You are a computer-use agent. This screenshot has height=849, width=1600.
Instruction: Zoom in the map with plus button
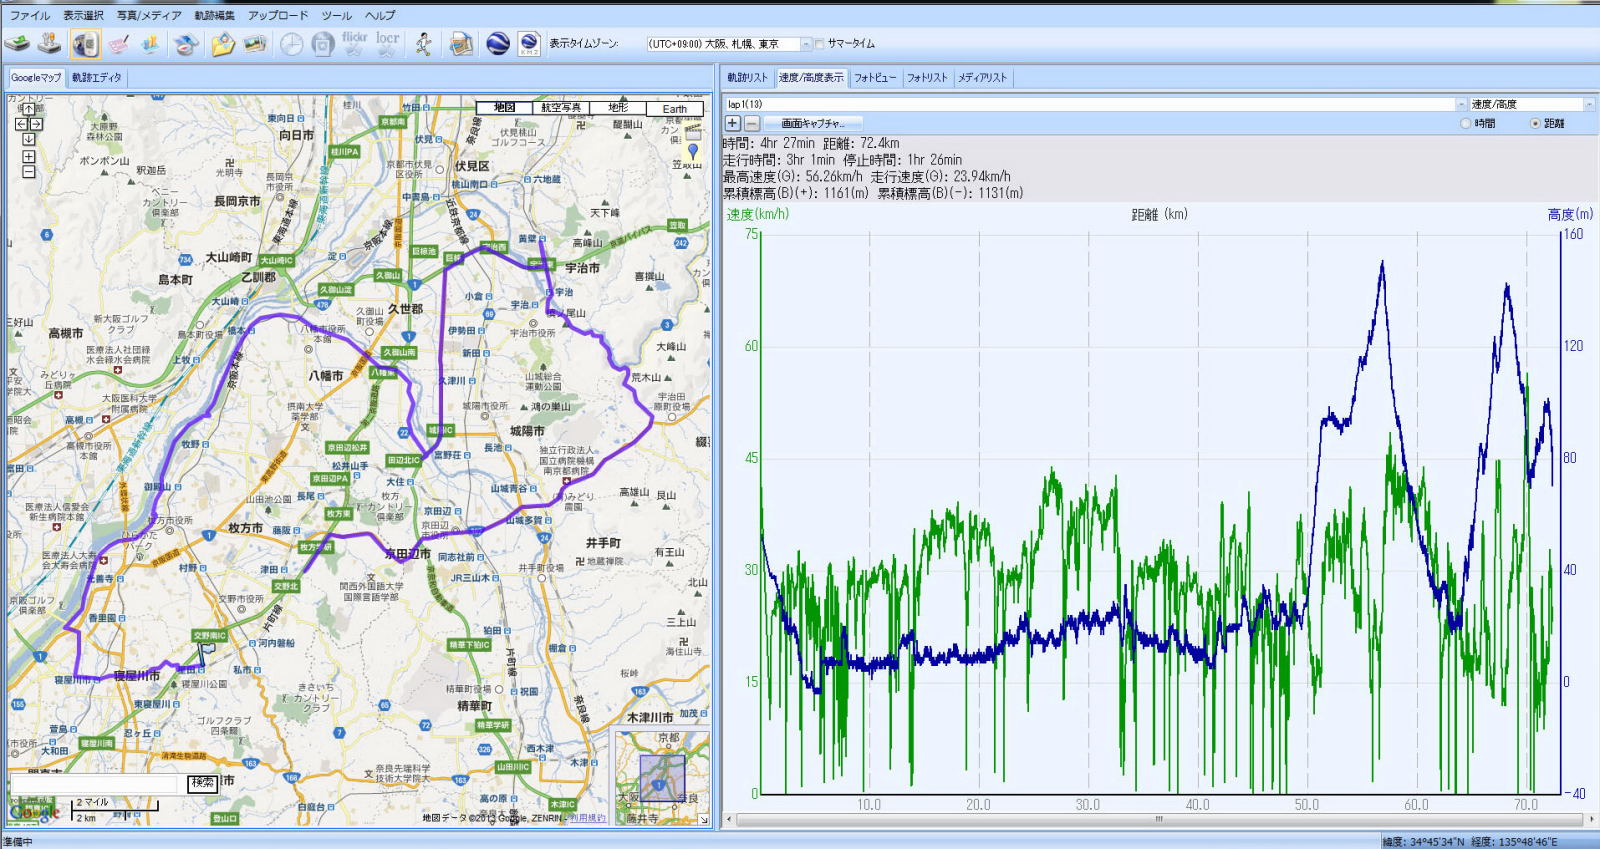pyautogui.click(x=29, y=157)
